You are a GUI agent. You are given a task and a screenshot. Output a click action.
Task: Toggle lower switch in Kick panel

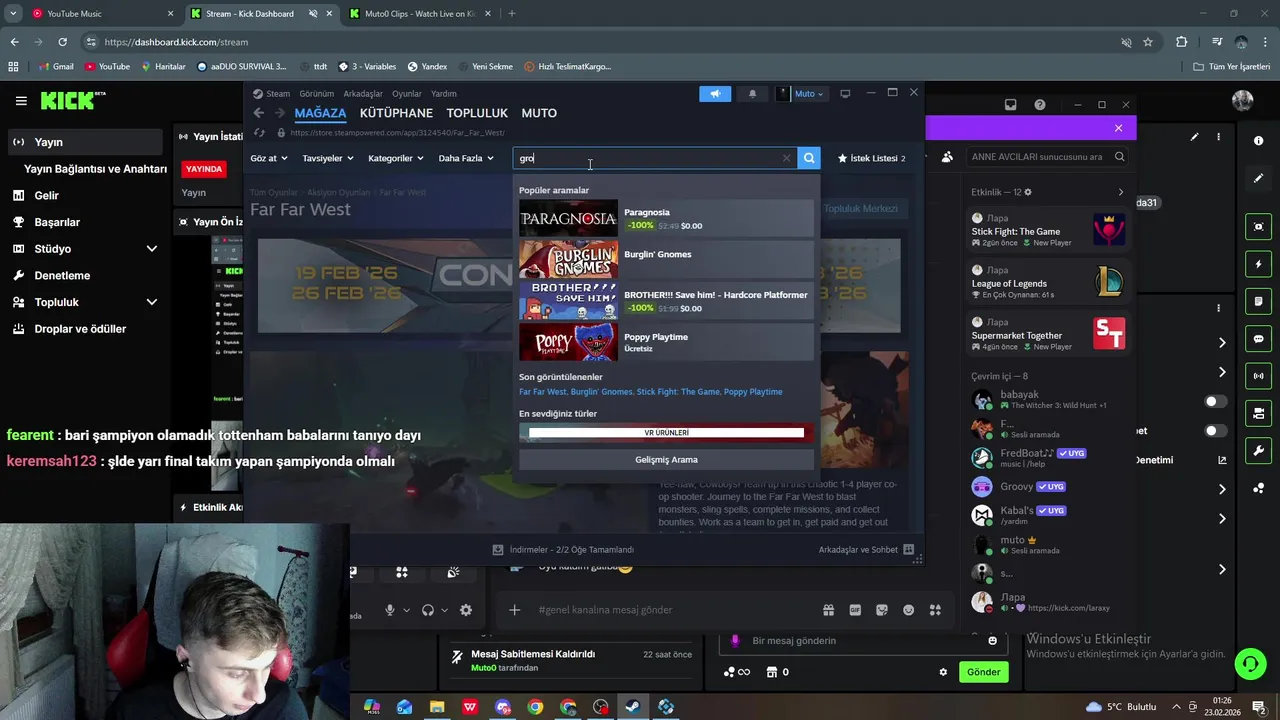pos(1215,431)
